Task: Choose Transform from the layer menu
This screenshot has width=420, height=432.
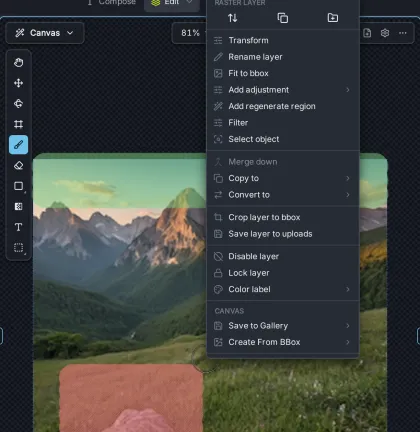Action: click(x=283, y=40)
